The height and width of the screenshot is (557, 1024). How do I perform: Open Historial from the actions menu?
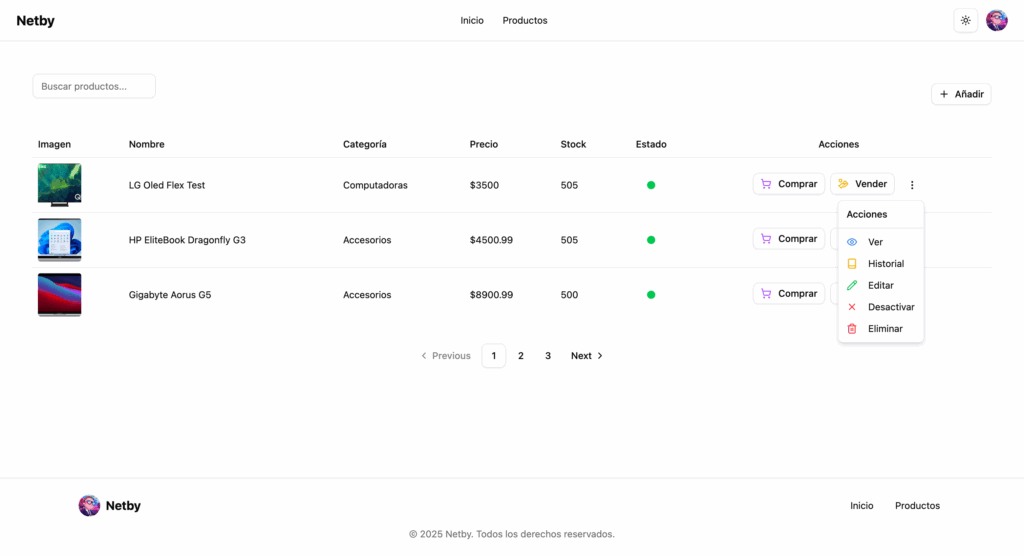[885, 264]
